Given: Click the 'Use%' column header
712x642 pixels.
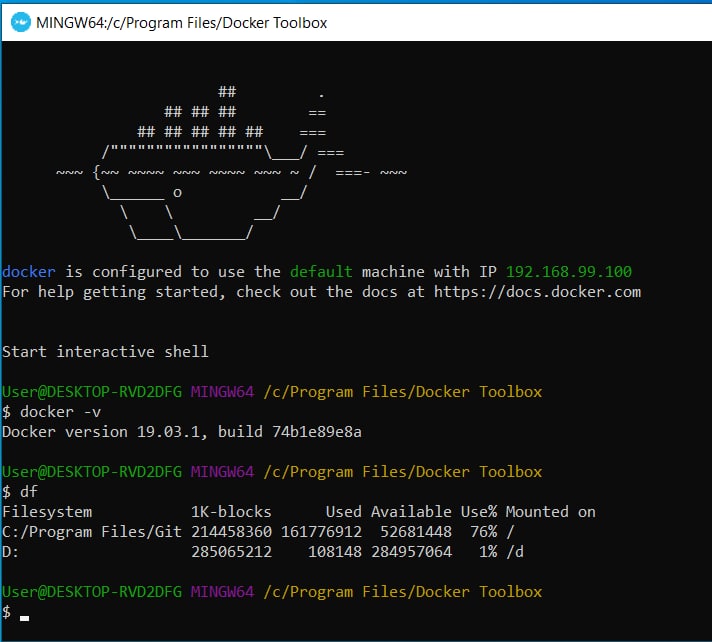Looking at the screenshot, I should pyautogui.click(x=479, y=512).
